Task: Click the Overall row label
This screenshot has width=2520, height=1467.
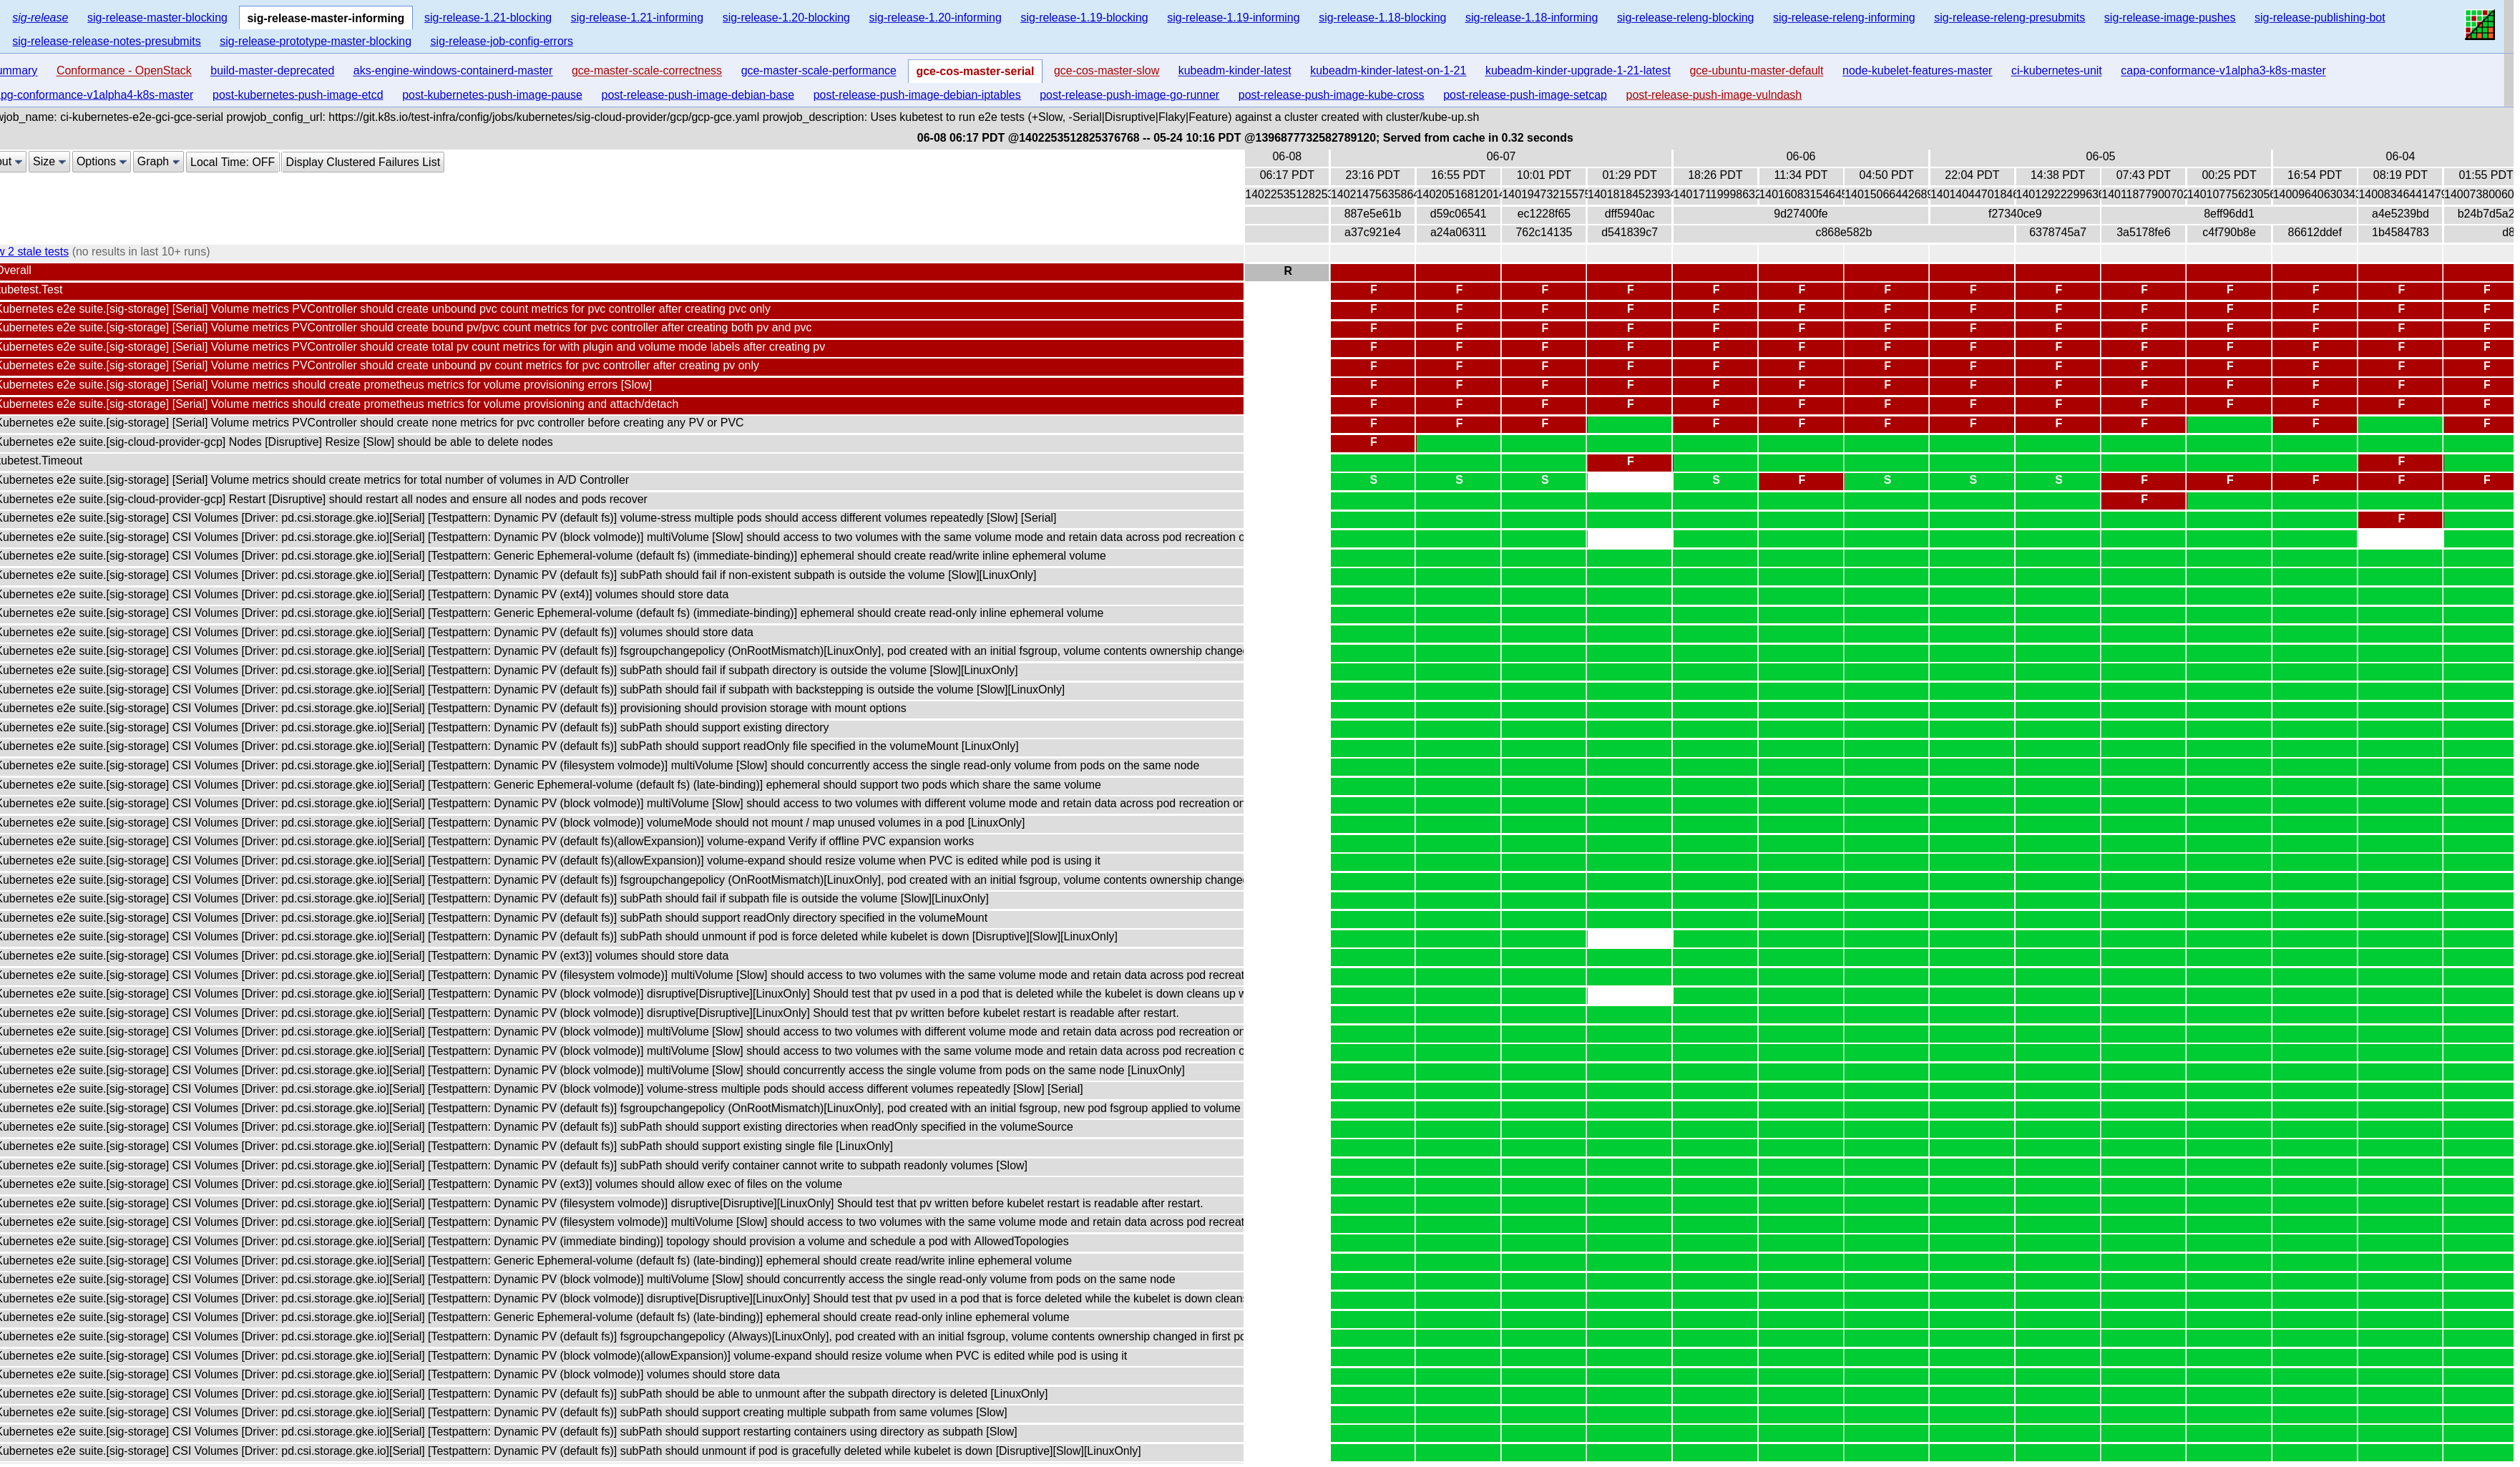Action: click(620, 271)
